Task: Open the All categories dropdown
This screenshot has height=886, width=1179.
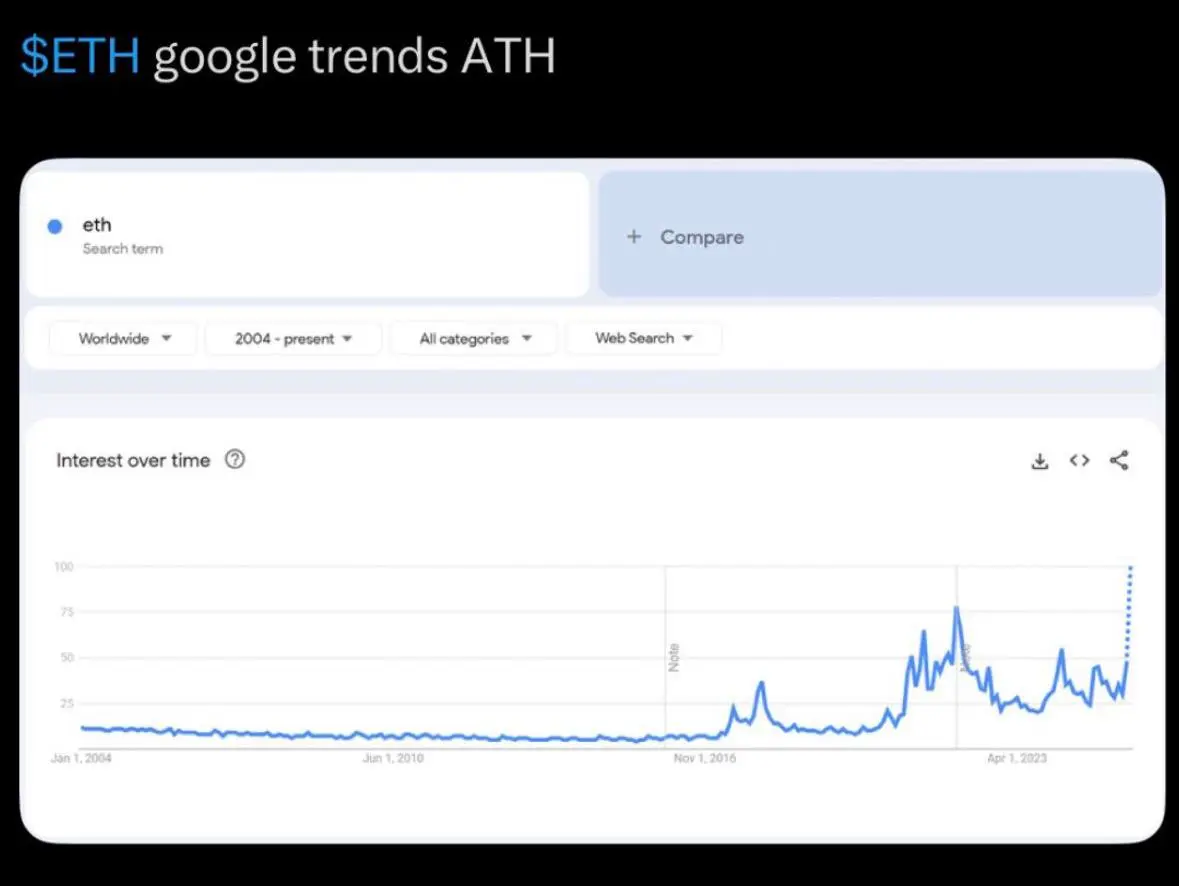Action: pyautogui.click(x=474, y=338)
